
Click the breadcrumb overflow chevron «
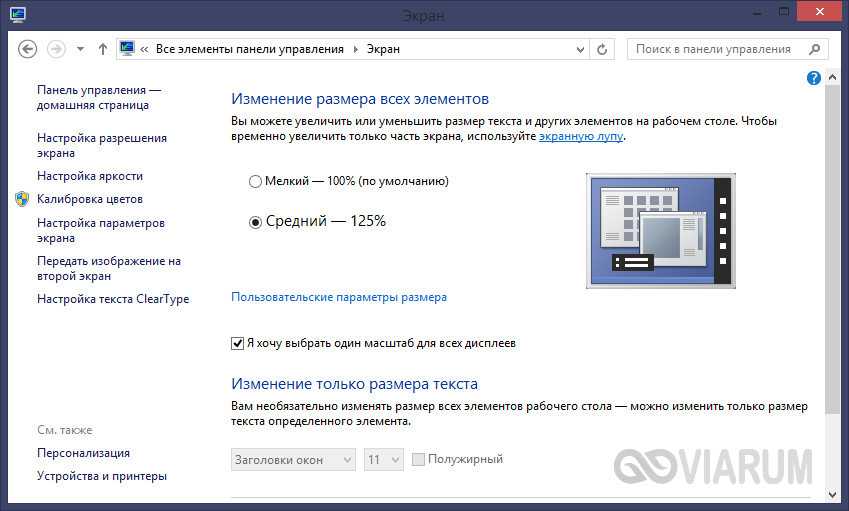[144, 49]
